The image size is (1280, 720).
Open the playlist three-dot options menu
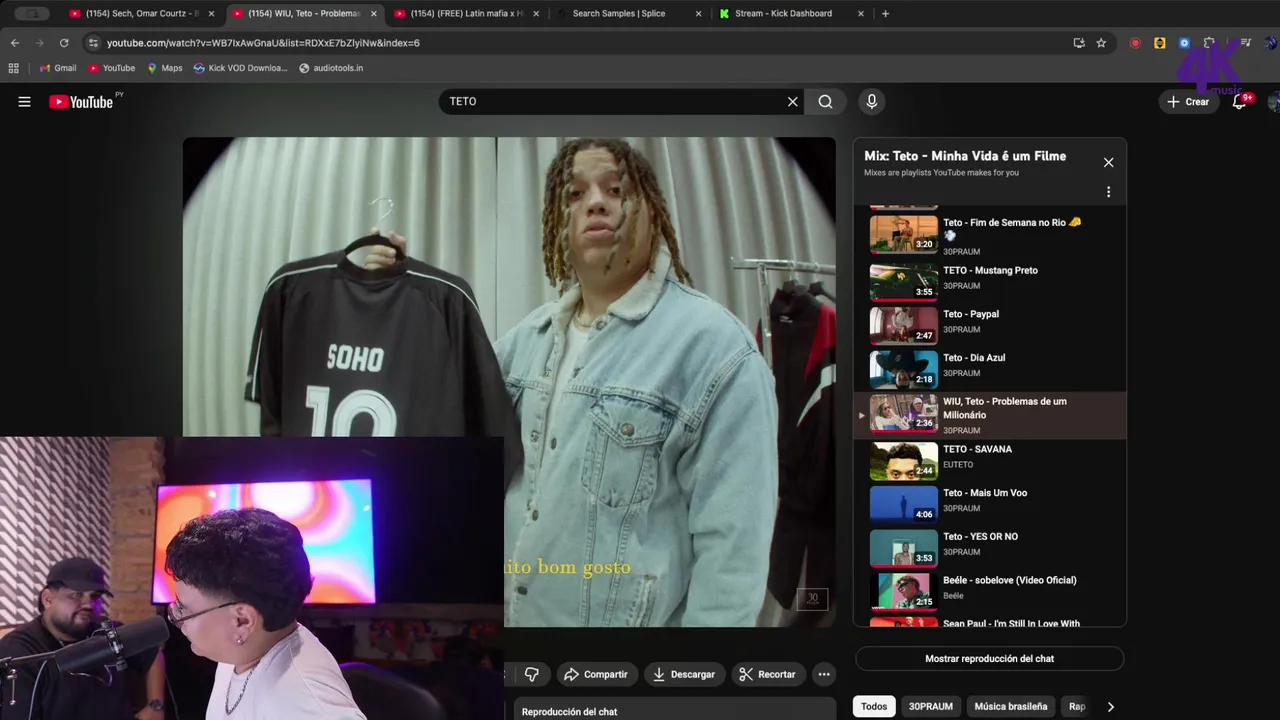tap(1108, 191)
